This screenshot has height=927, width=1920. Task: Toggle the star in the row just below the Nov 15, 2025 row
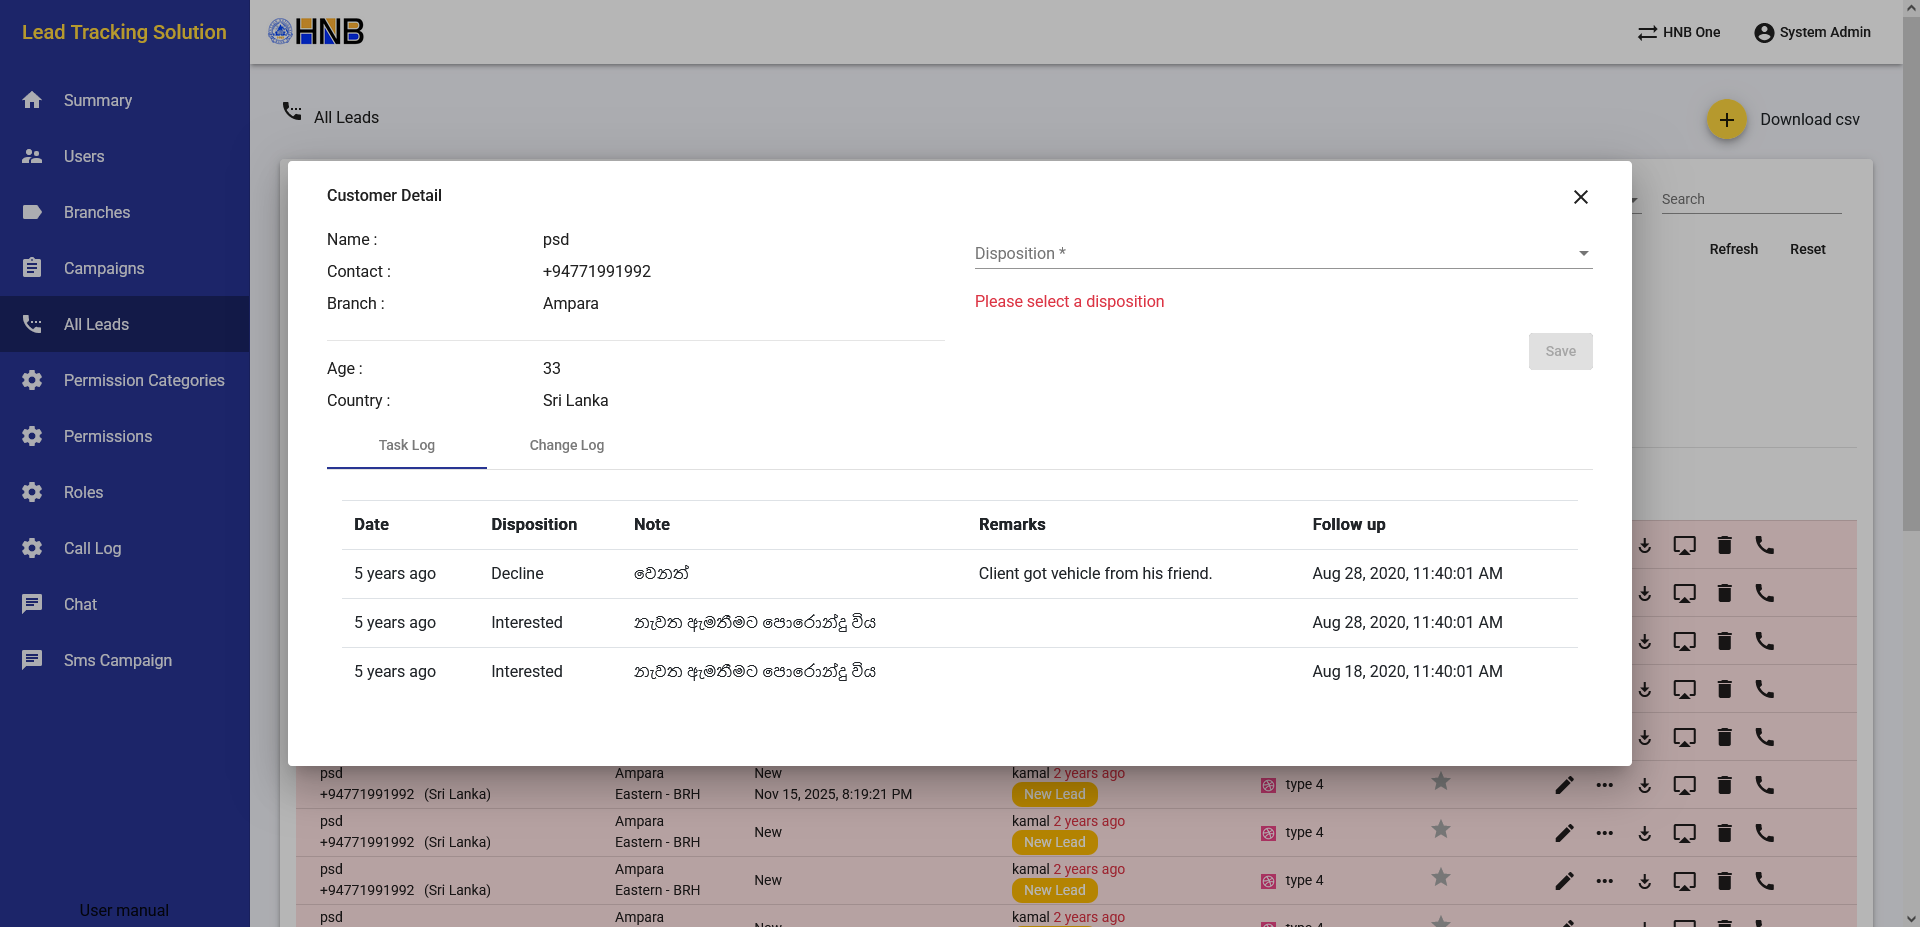click(1440, 829)
